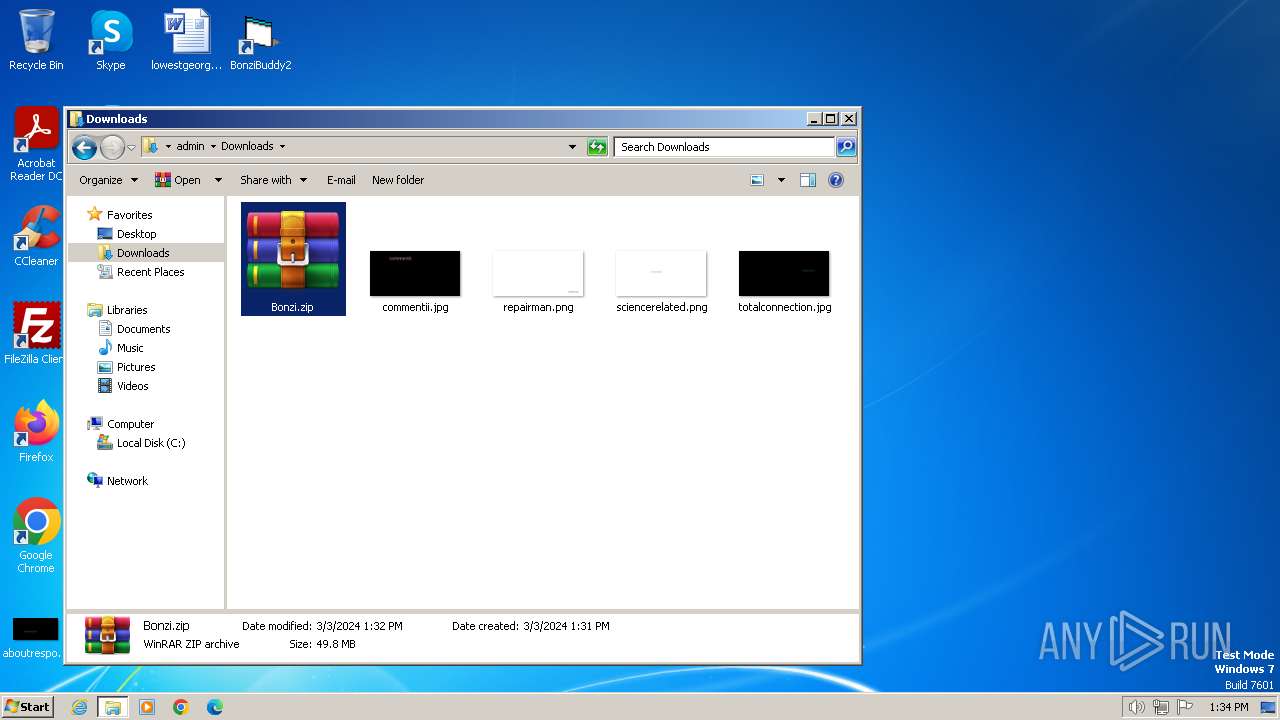1280x720 pixels.
Task: Open Acrobat Reader DC desktop icon
Action: pyautogui.click(x=36, y=144)
